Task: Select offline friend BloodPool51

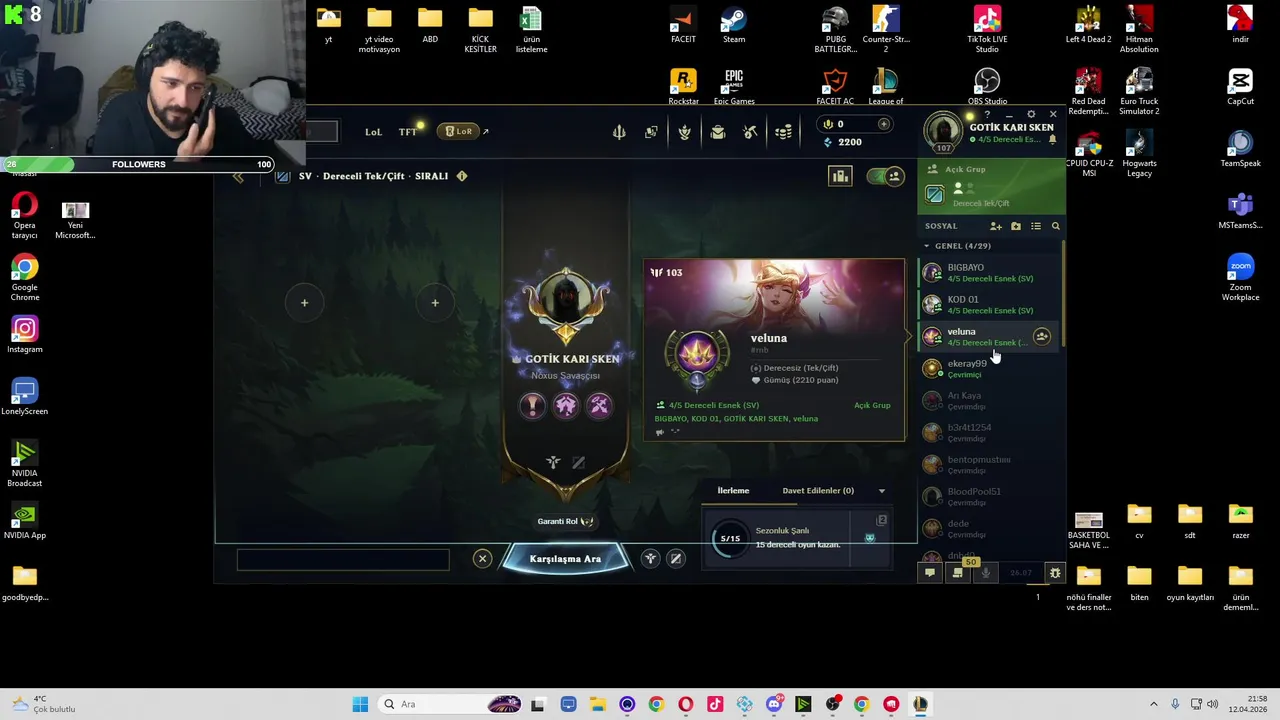Action: click(x=990, y=496)
